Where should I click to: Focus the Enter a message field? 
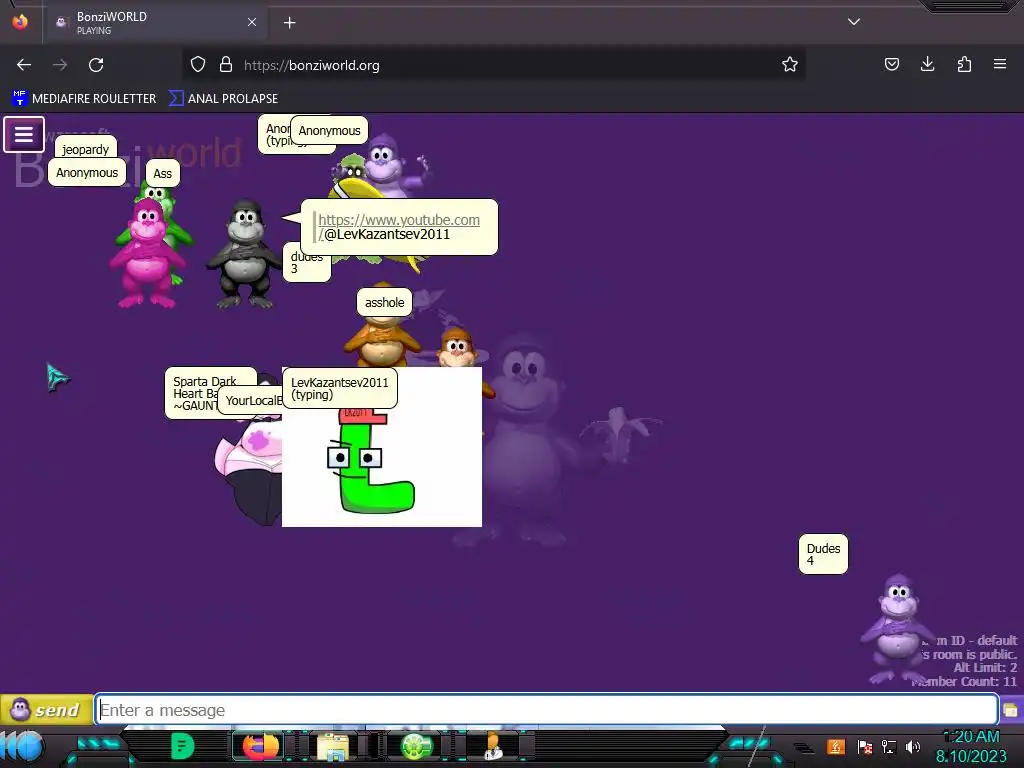tap(547, 710)
